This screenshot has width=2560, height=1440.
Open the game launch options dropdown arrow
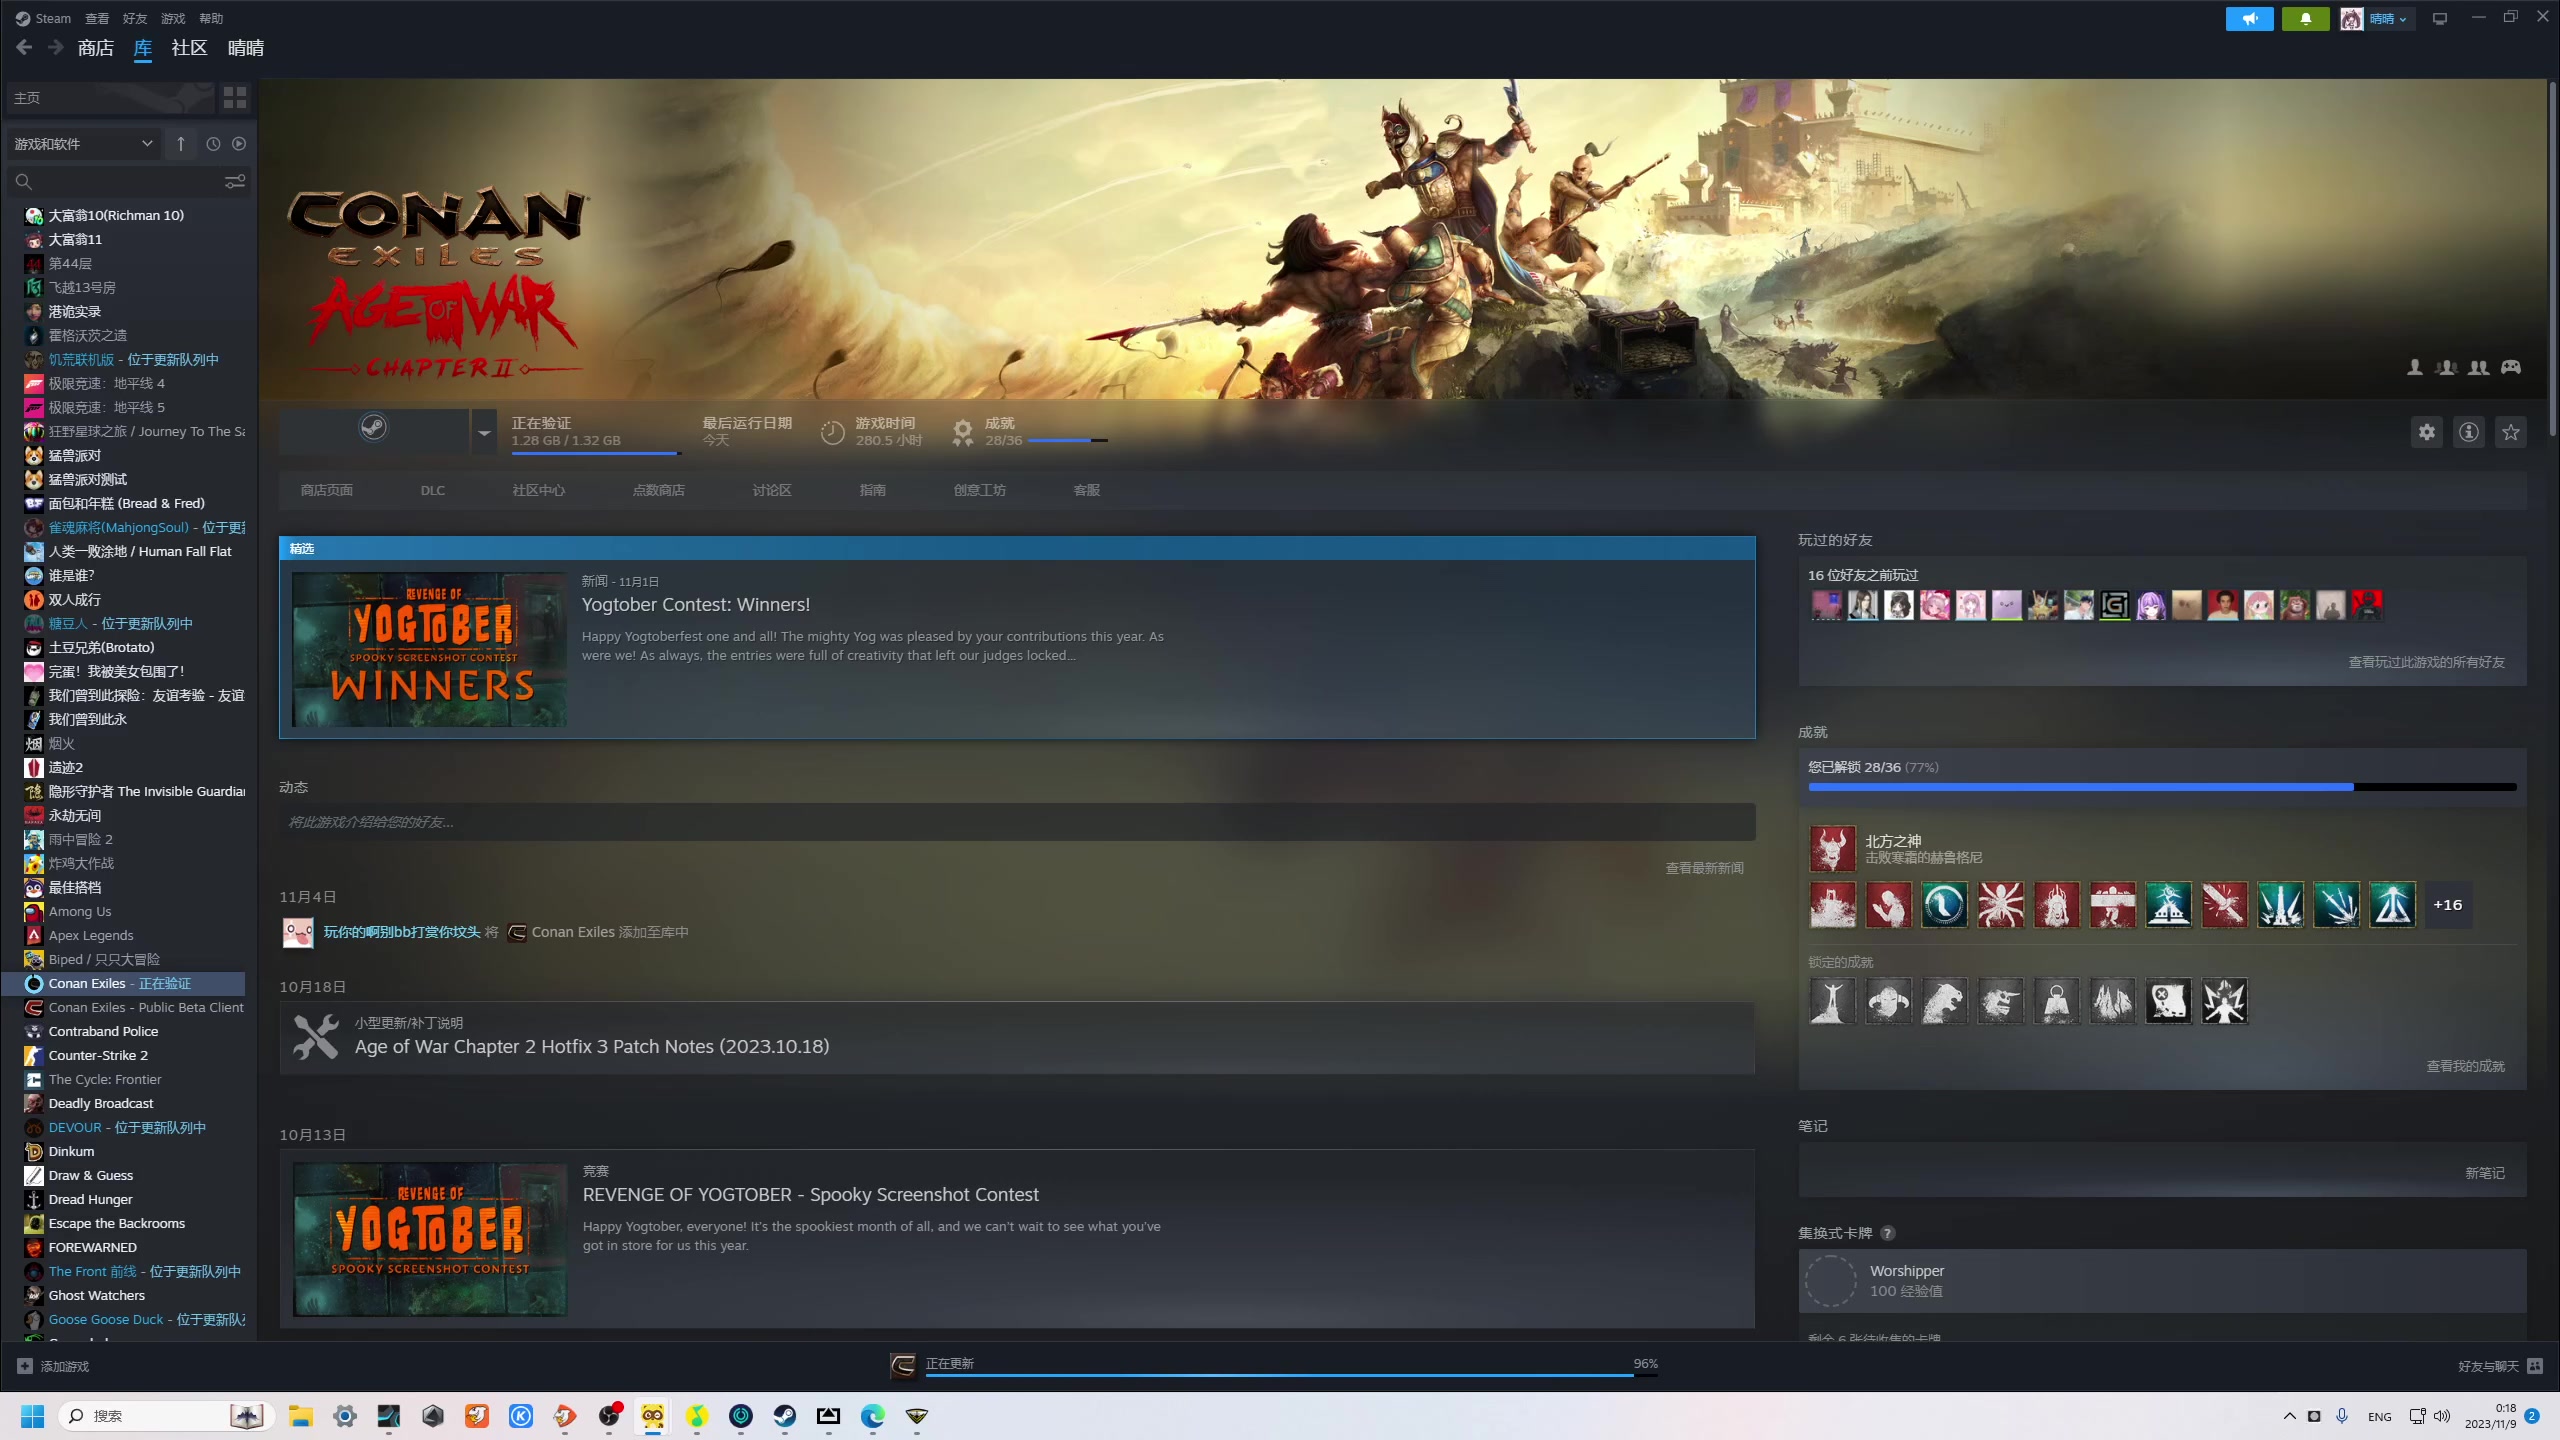tap(484, 432)
